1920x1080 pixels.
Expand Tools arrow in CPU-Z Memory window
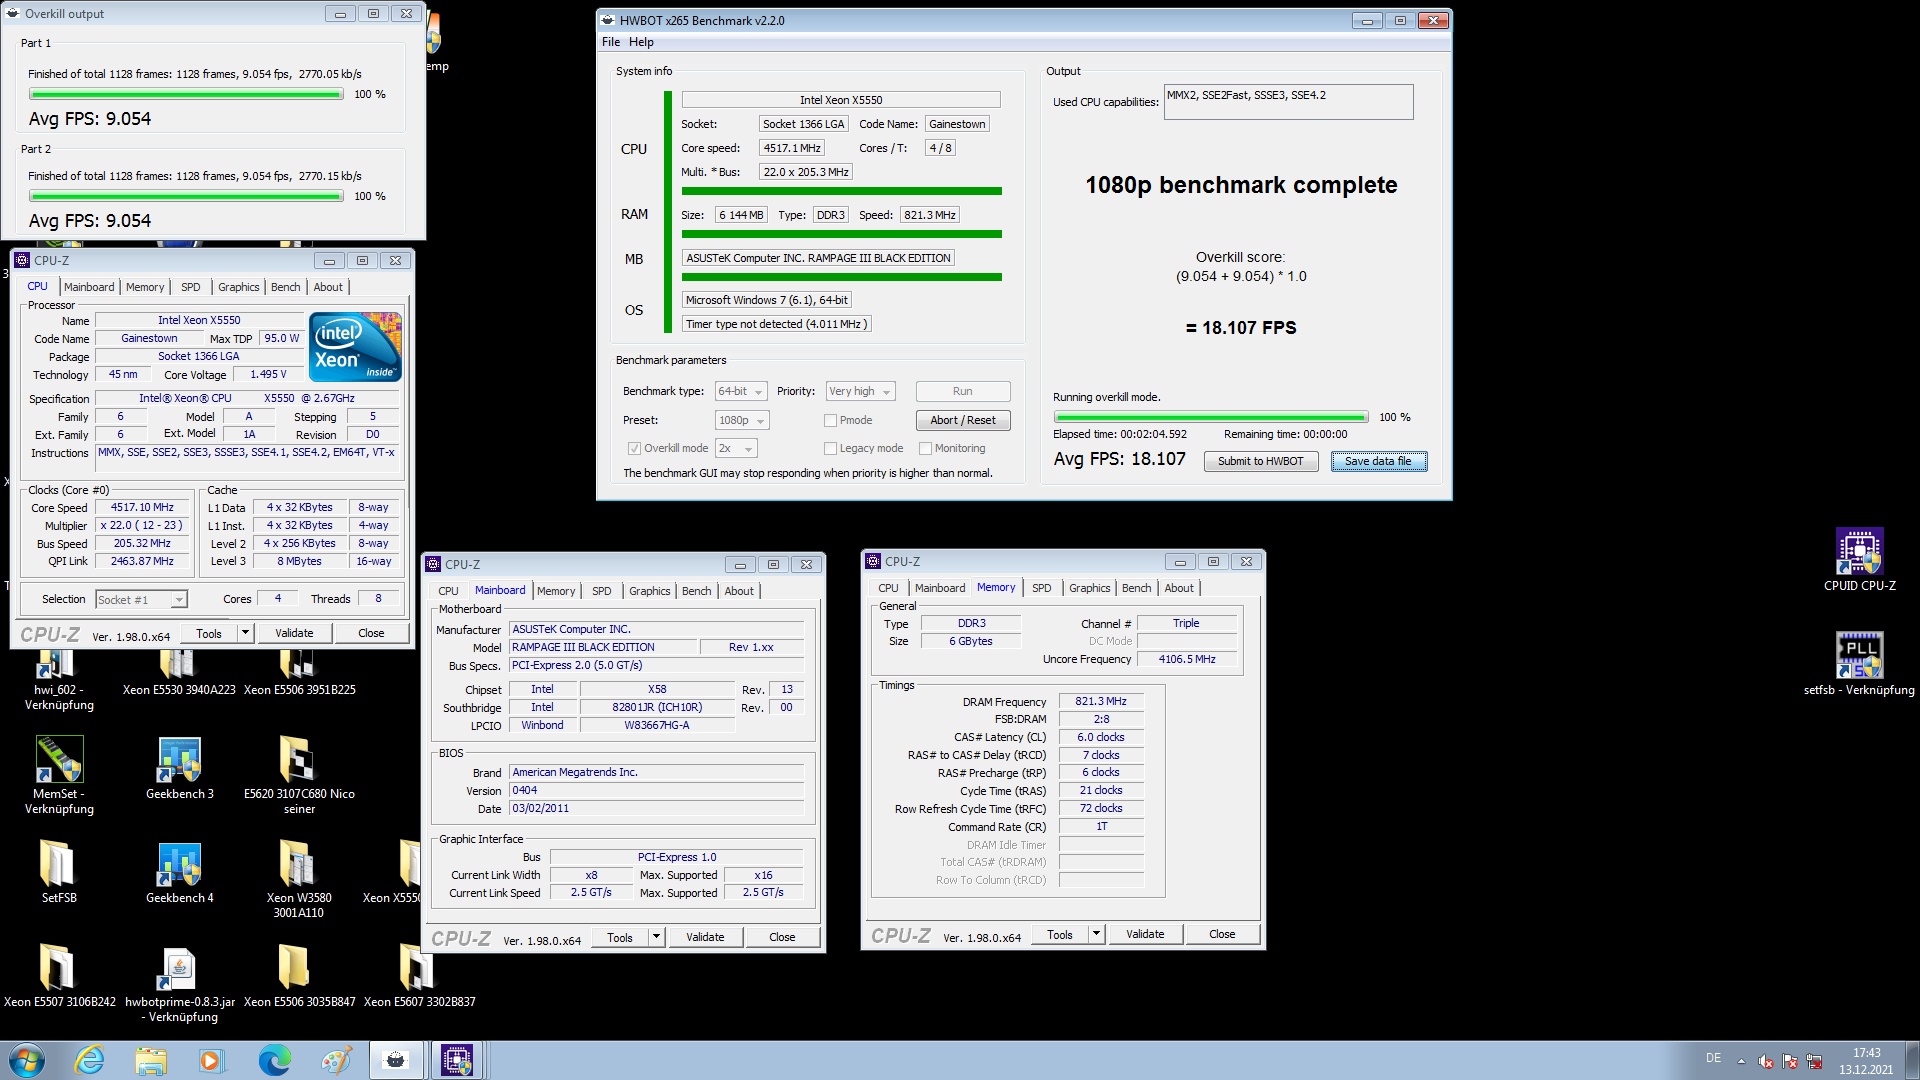pyautogui.click(x=1096, y=934)
